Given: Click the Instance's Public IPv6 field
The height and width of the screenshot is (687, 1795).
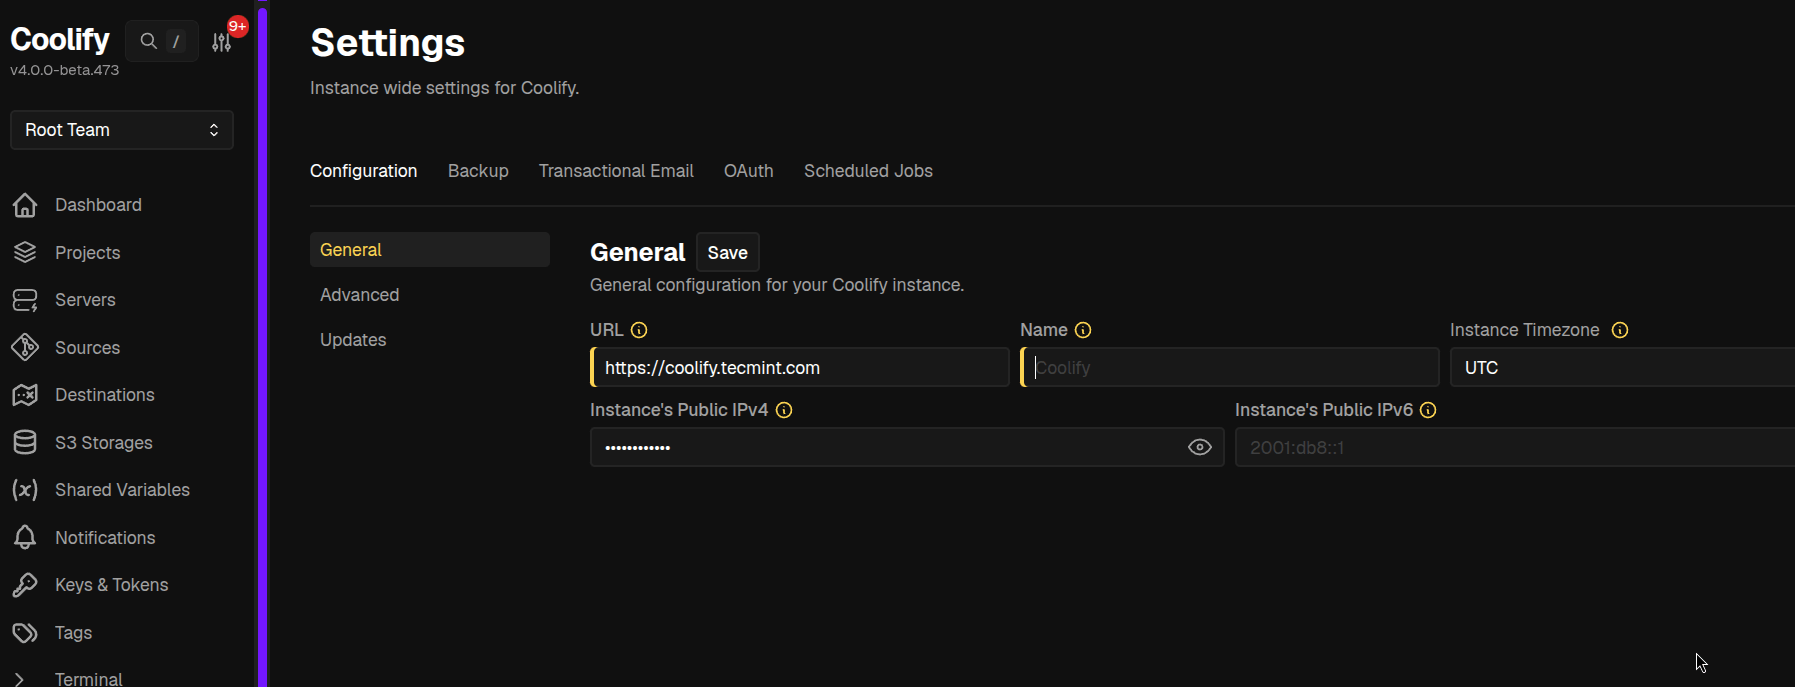Looking at the screenshot, I should coord(1515,447).
